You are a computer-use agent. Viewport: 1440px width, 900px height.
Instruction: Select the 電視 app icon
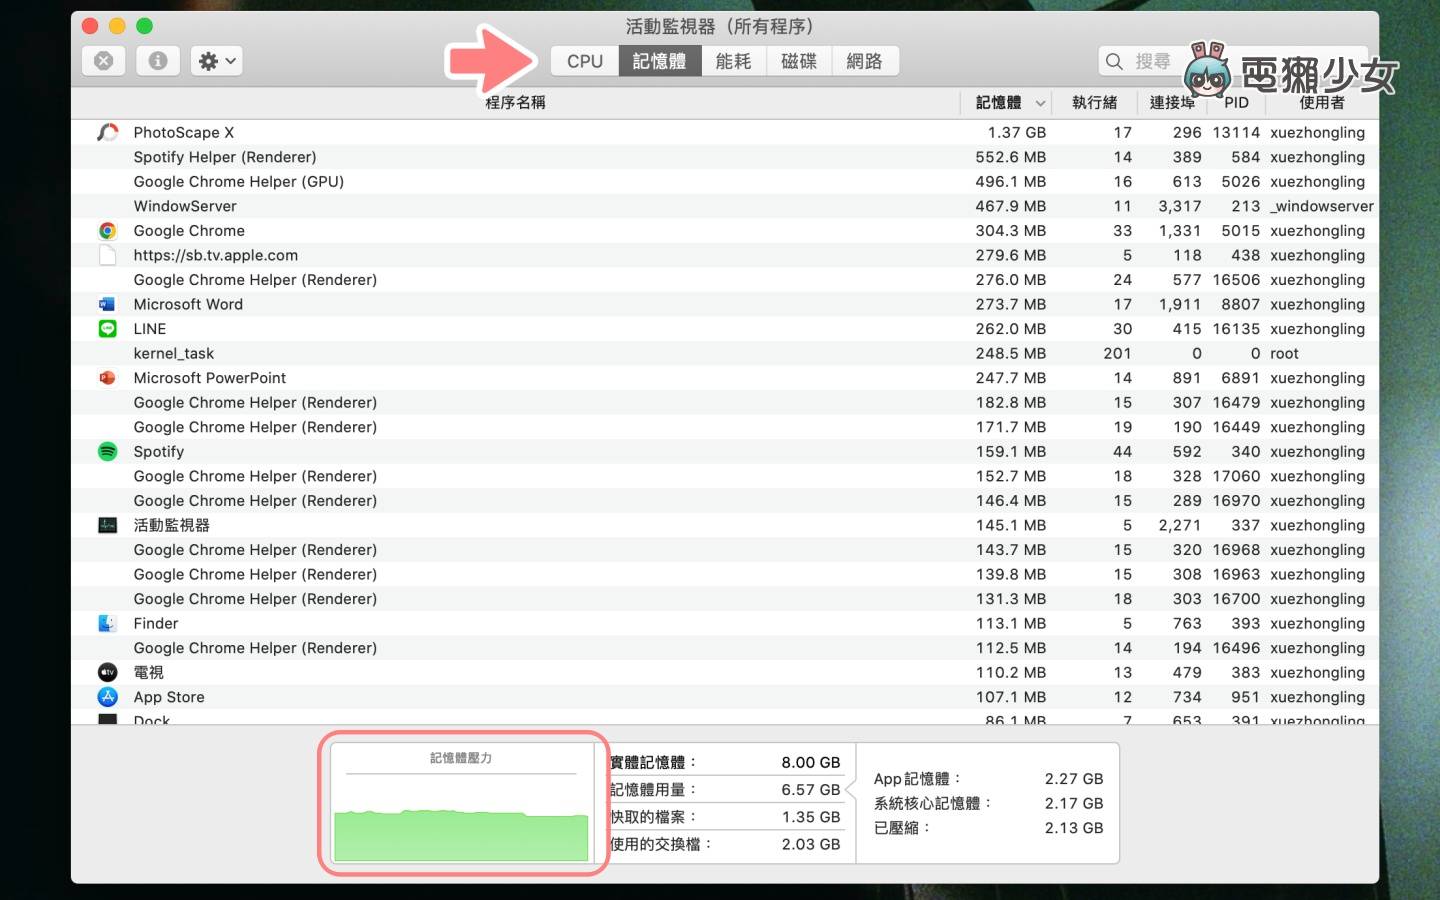click(x=107, y=673)
